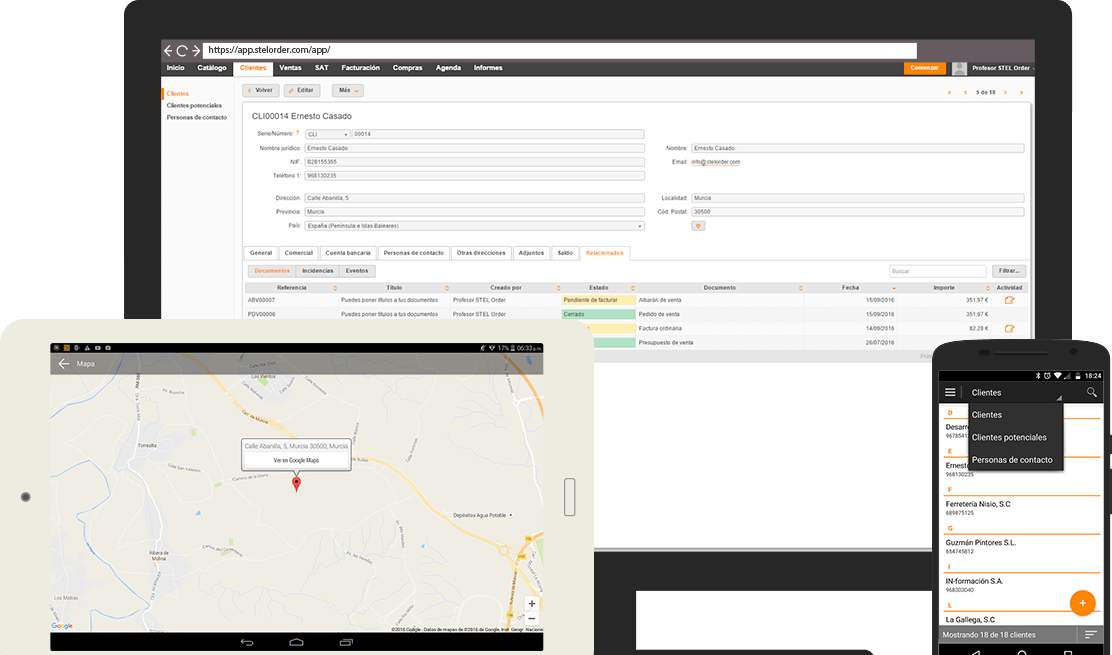Image resolution: width=1112 pixels, height=655 pixels.
Task: Switch to the Cuenta bancaria tab
Action: point(348,253)
